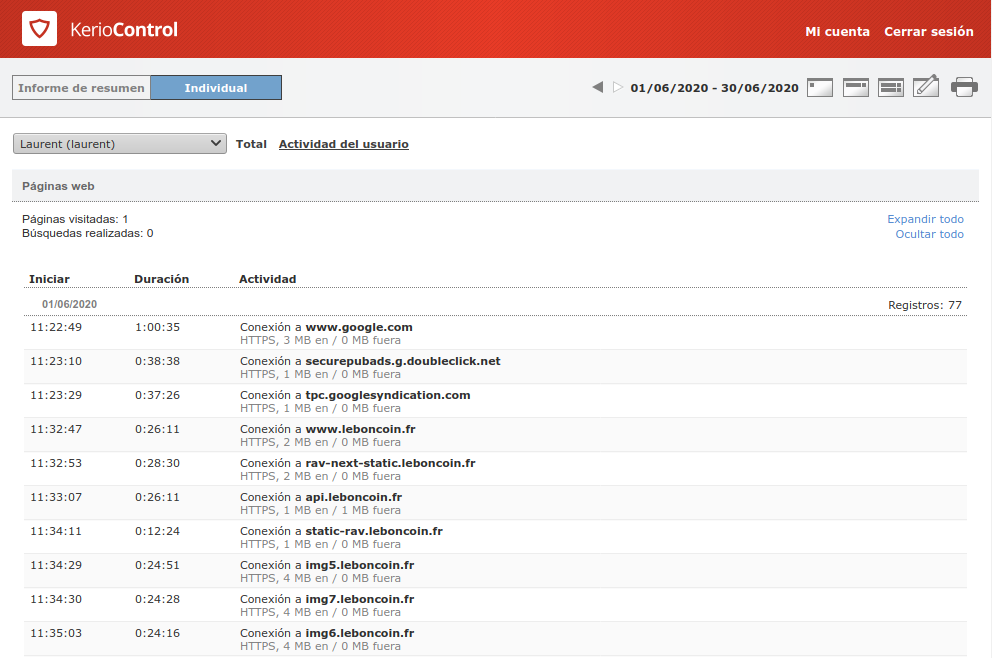Open the Total view
The height and width of the screenshot is (658, 992).
[x=251, y=144]
